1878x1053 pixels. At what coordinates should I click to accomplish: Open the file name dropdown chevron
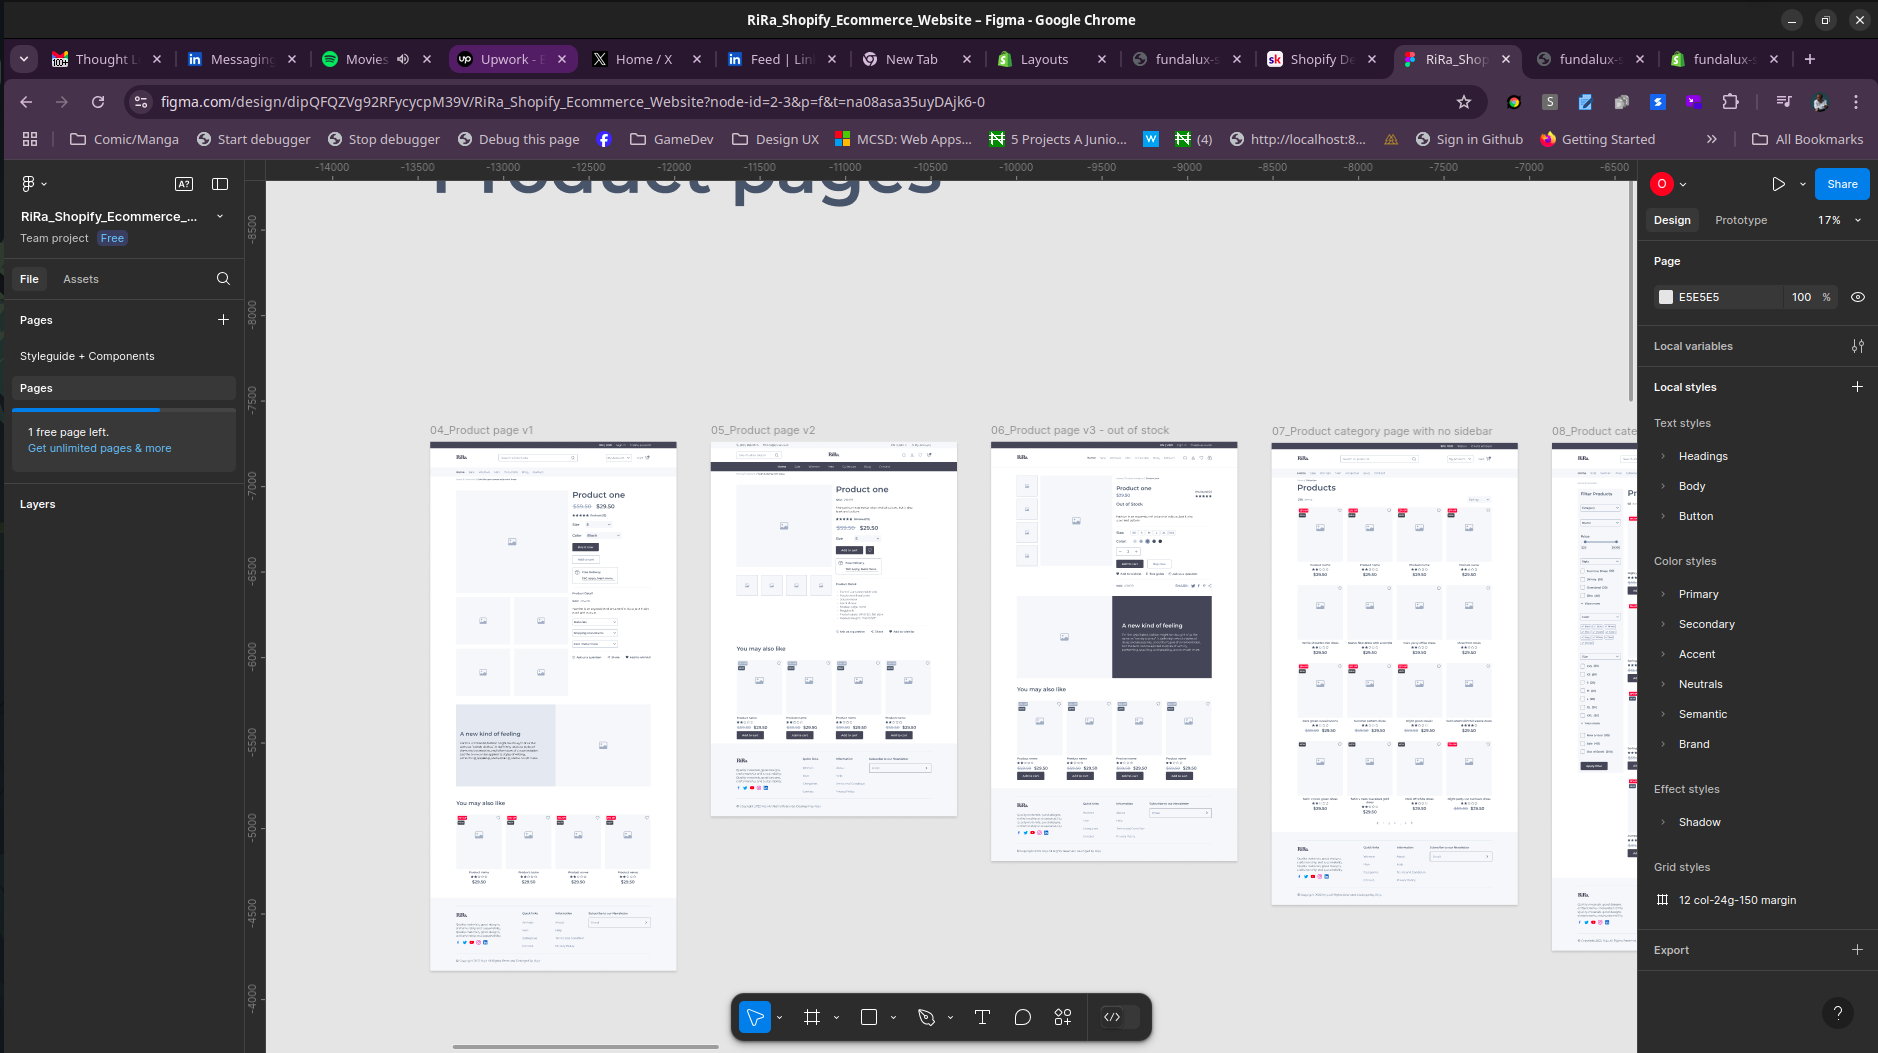click(220, 217)
